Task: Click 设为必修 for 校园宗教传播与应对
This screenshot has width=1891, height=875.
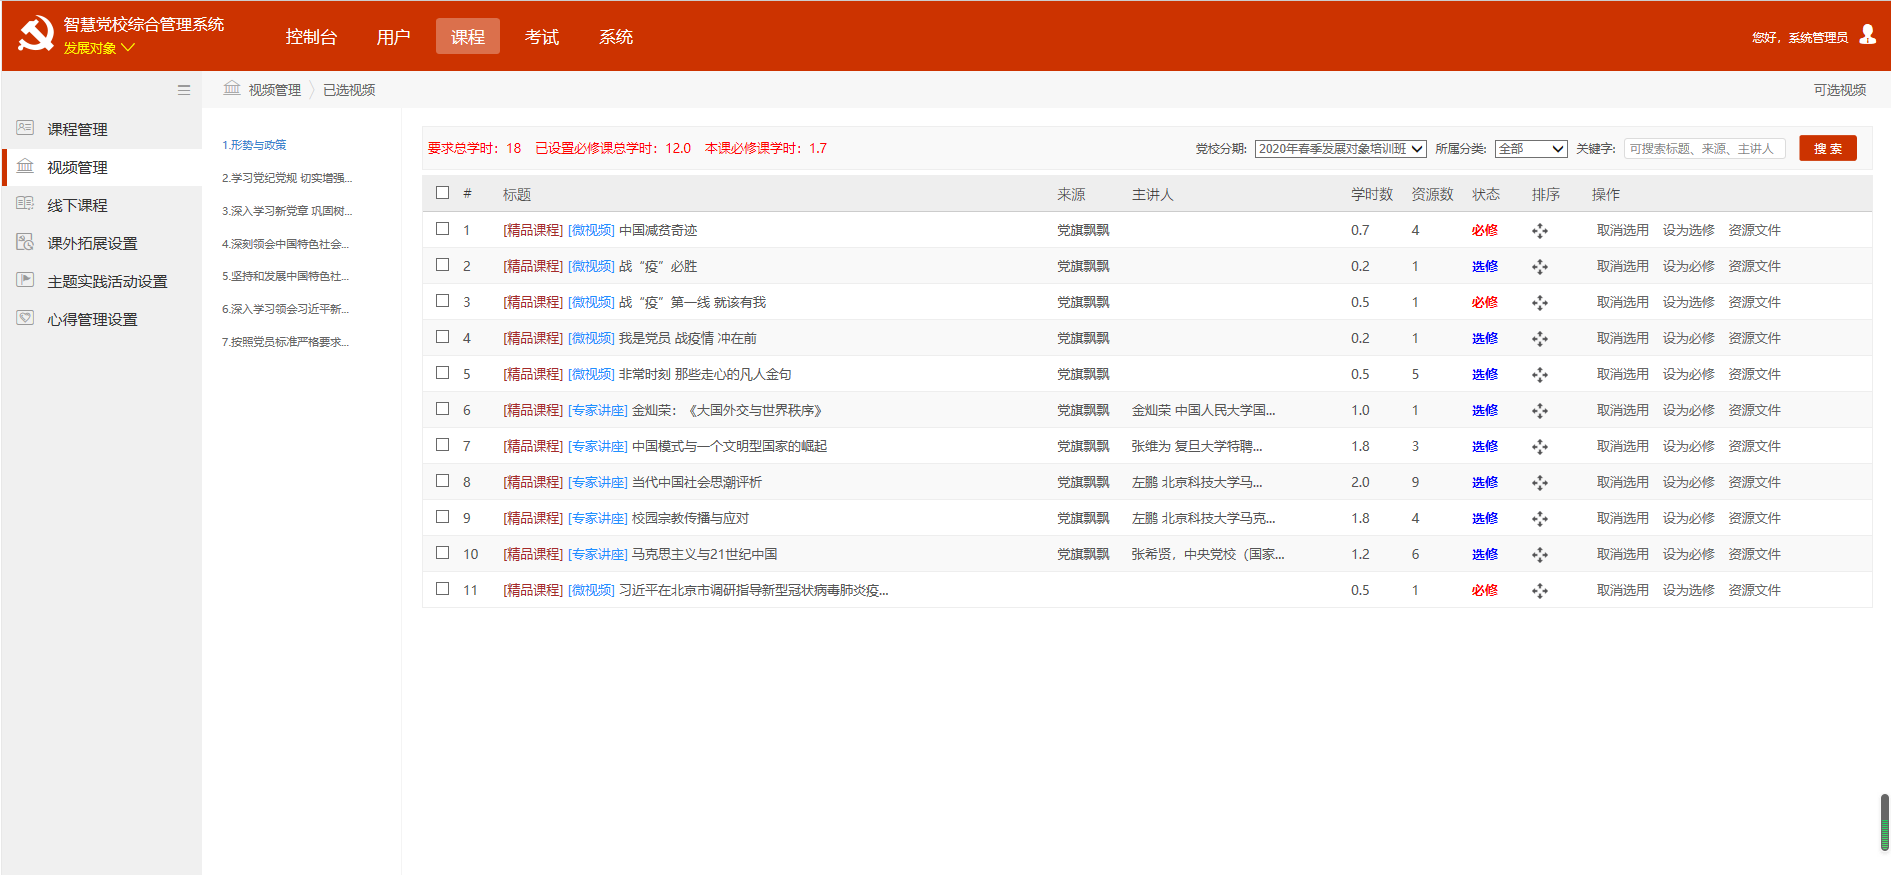Action: (x=1688, y=519)
